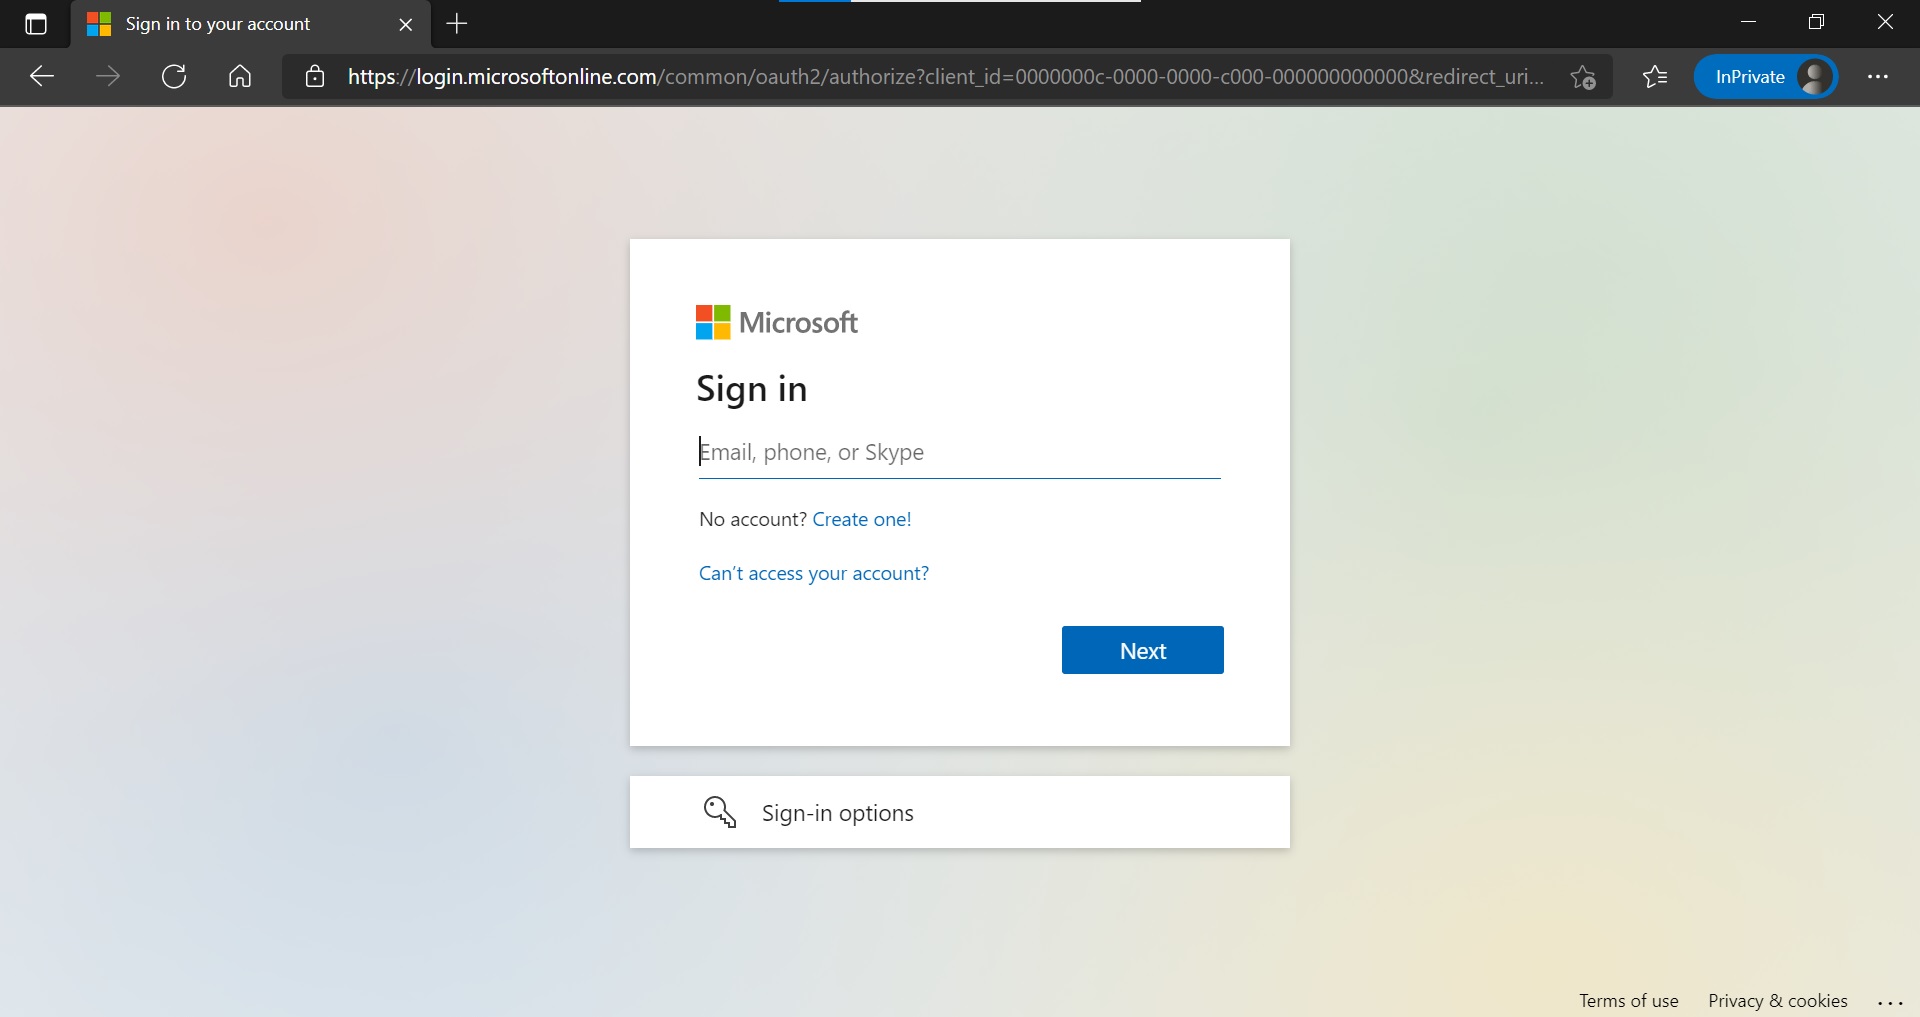1920x1017 pixels.
Task: Open the favorites list
Action: [1655, 77]
